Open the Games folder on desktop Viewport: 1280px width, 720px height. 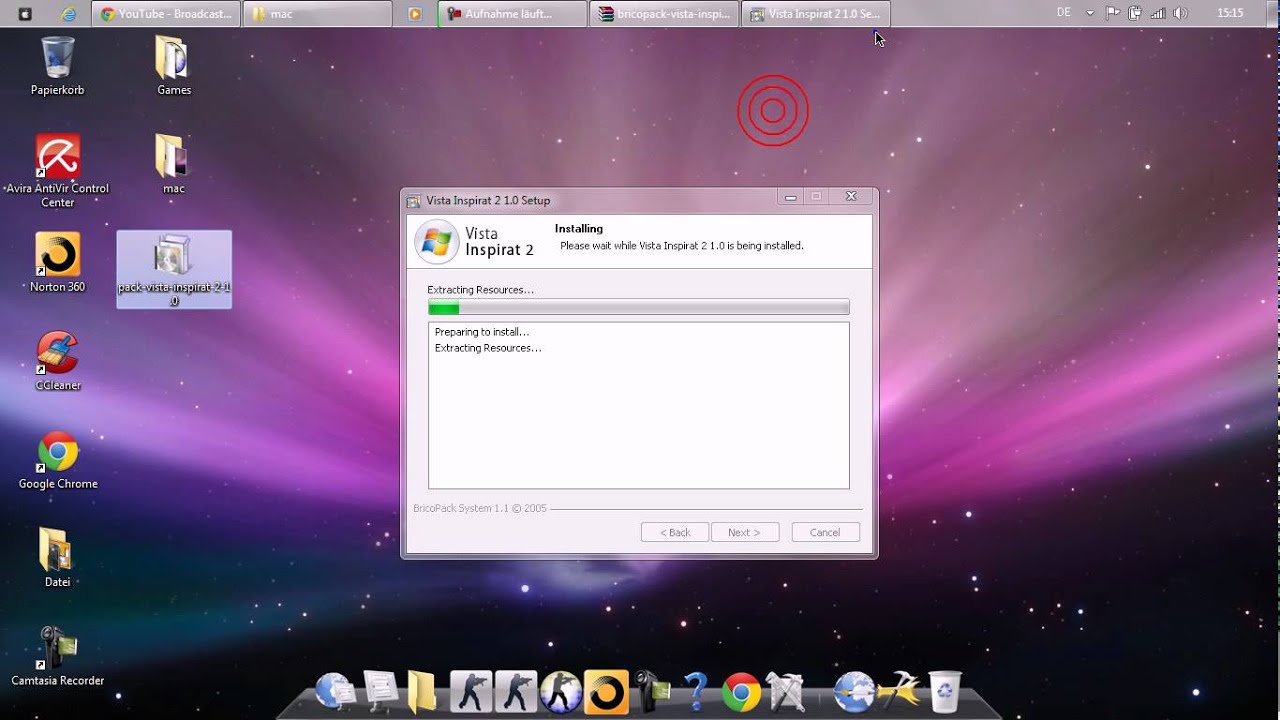click(x=173, y=66)
